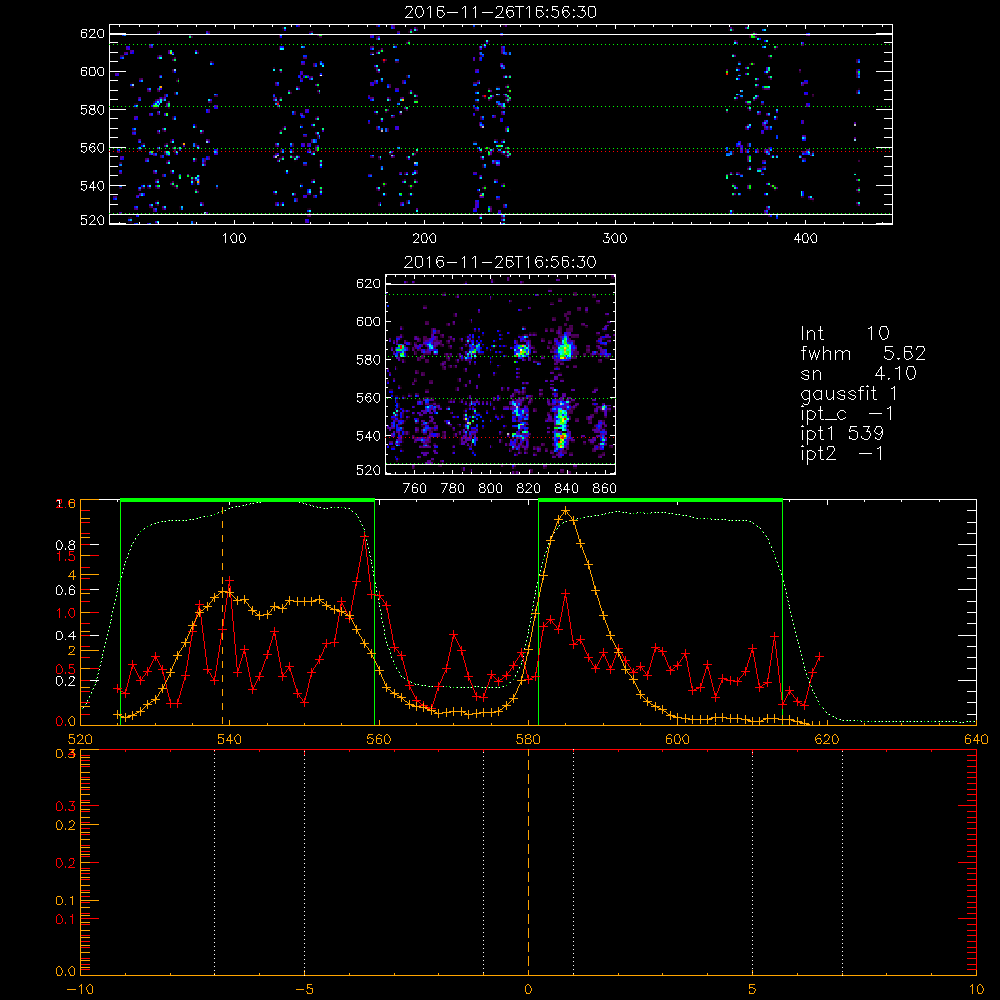
Task: Click the orange curve peak near 585
Action: 565,510
